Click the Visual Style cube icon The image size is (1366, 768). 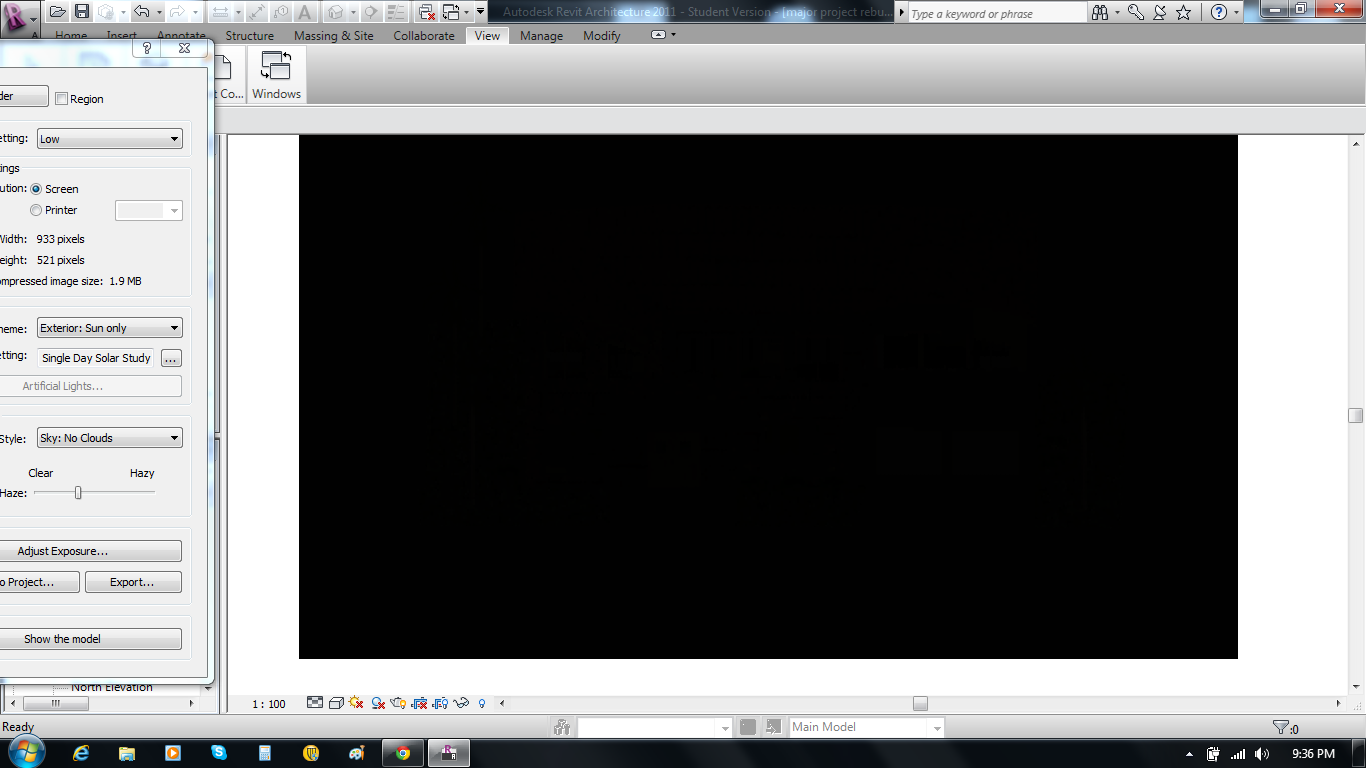(336, 703)
